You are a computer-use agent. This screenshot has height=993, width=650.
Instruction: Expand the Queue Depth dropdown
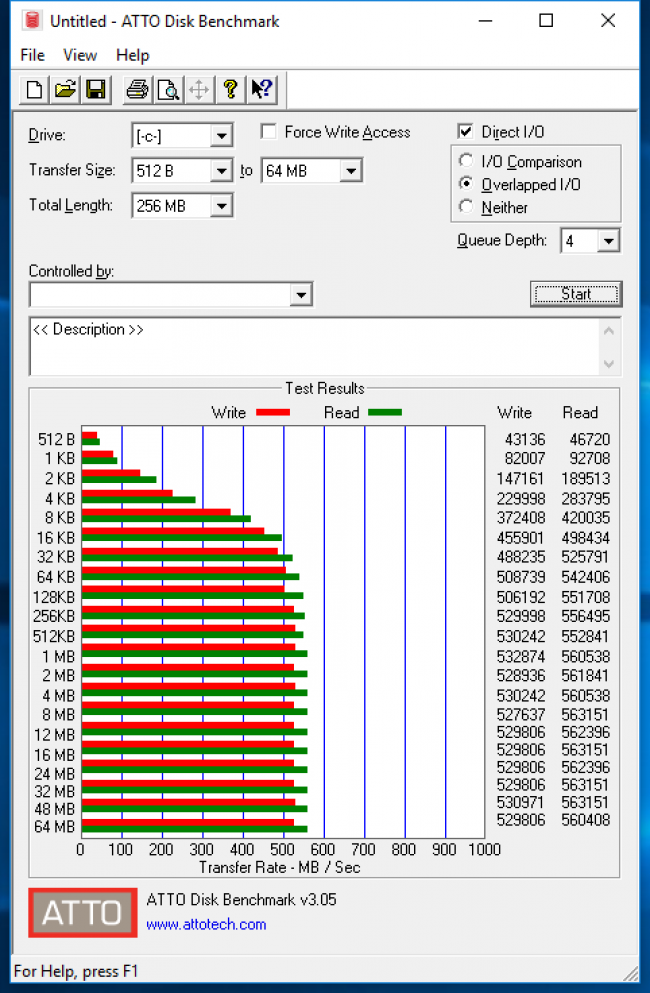[608, 241]
